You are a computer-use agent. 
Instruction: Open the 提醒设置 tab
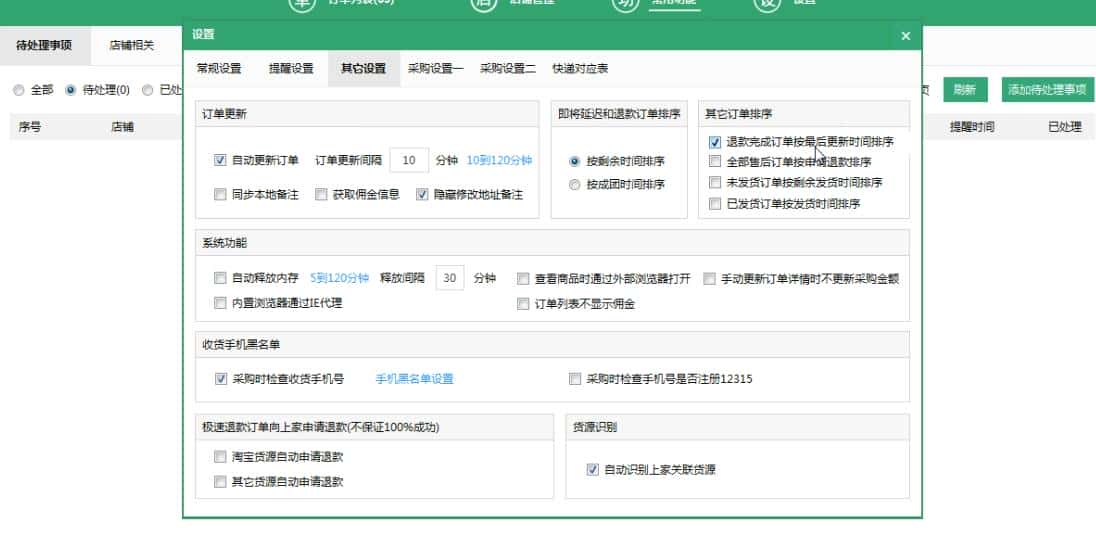[x=291, y=69]
